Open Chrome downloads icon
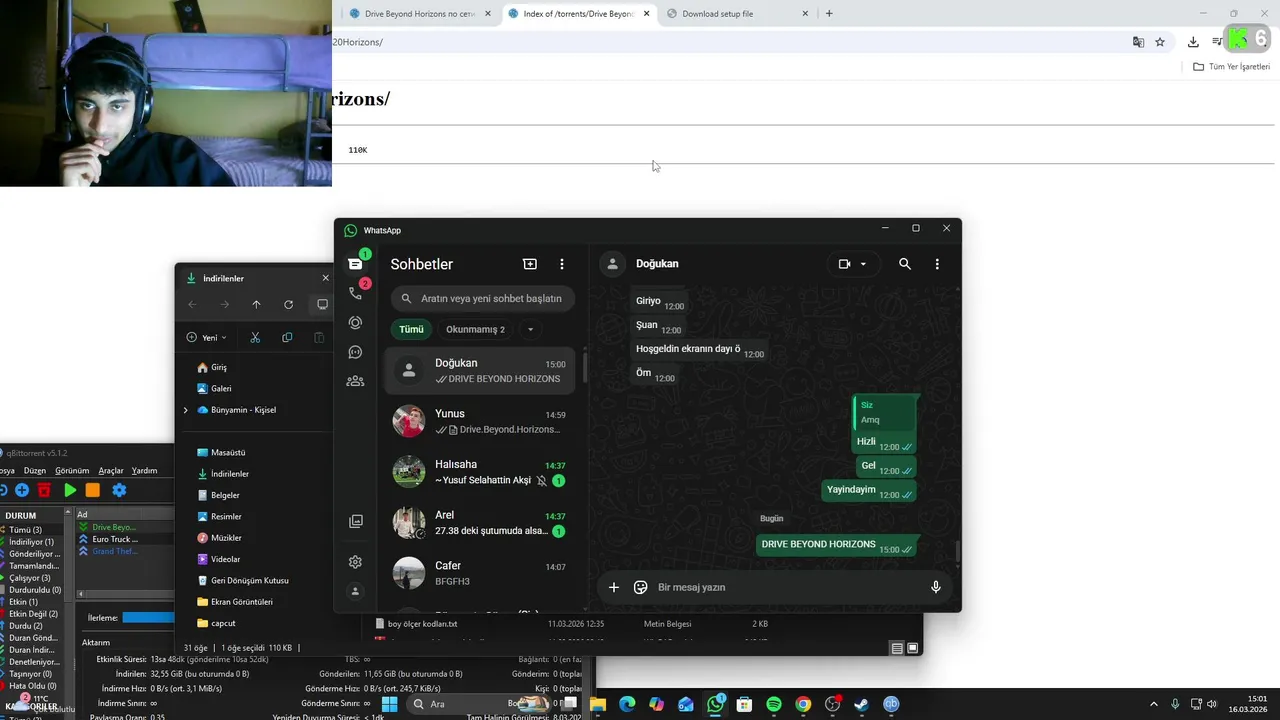This screenshot has height=720, width=1280. [x=1193, y=42]
